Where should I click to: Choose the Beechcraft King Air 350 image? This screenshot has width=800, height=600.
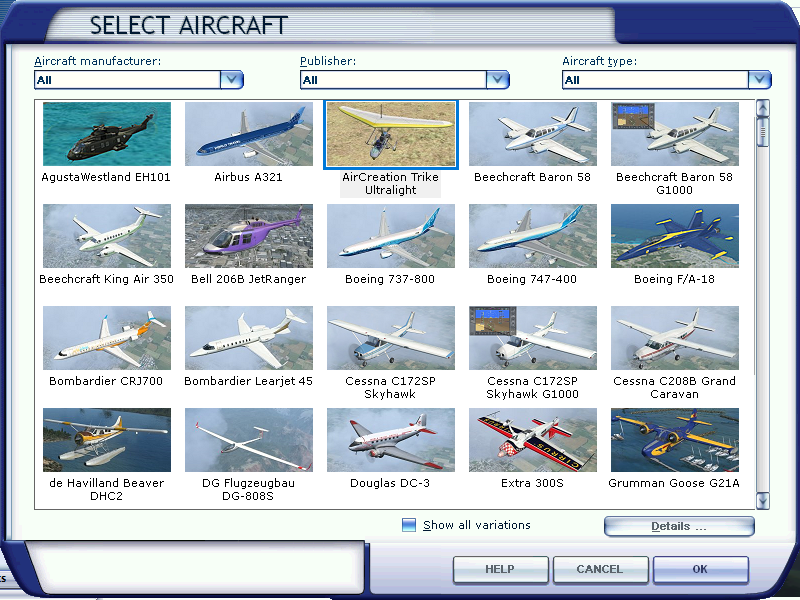tap(107, 236)
